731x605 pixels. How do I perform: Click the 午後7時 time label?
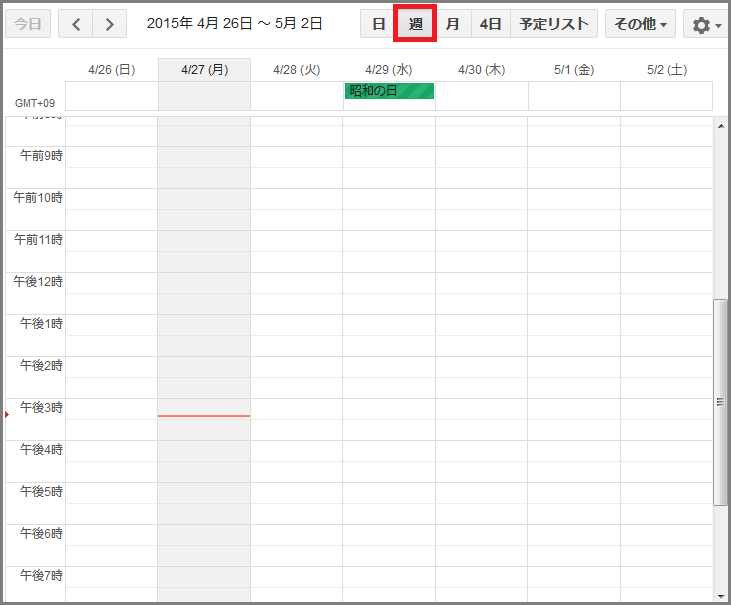(41, 575)
